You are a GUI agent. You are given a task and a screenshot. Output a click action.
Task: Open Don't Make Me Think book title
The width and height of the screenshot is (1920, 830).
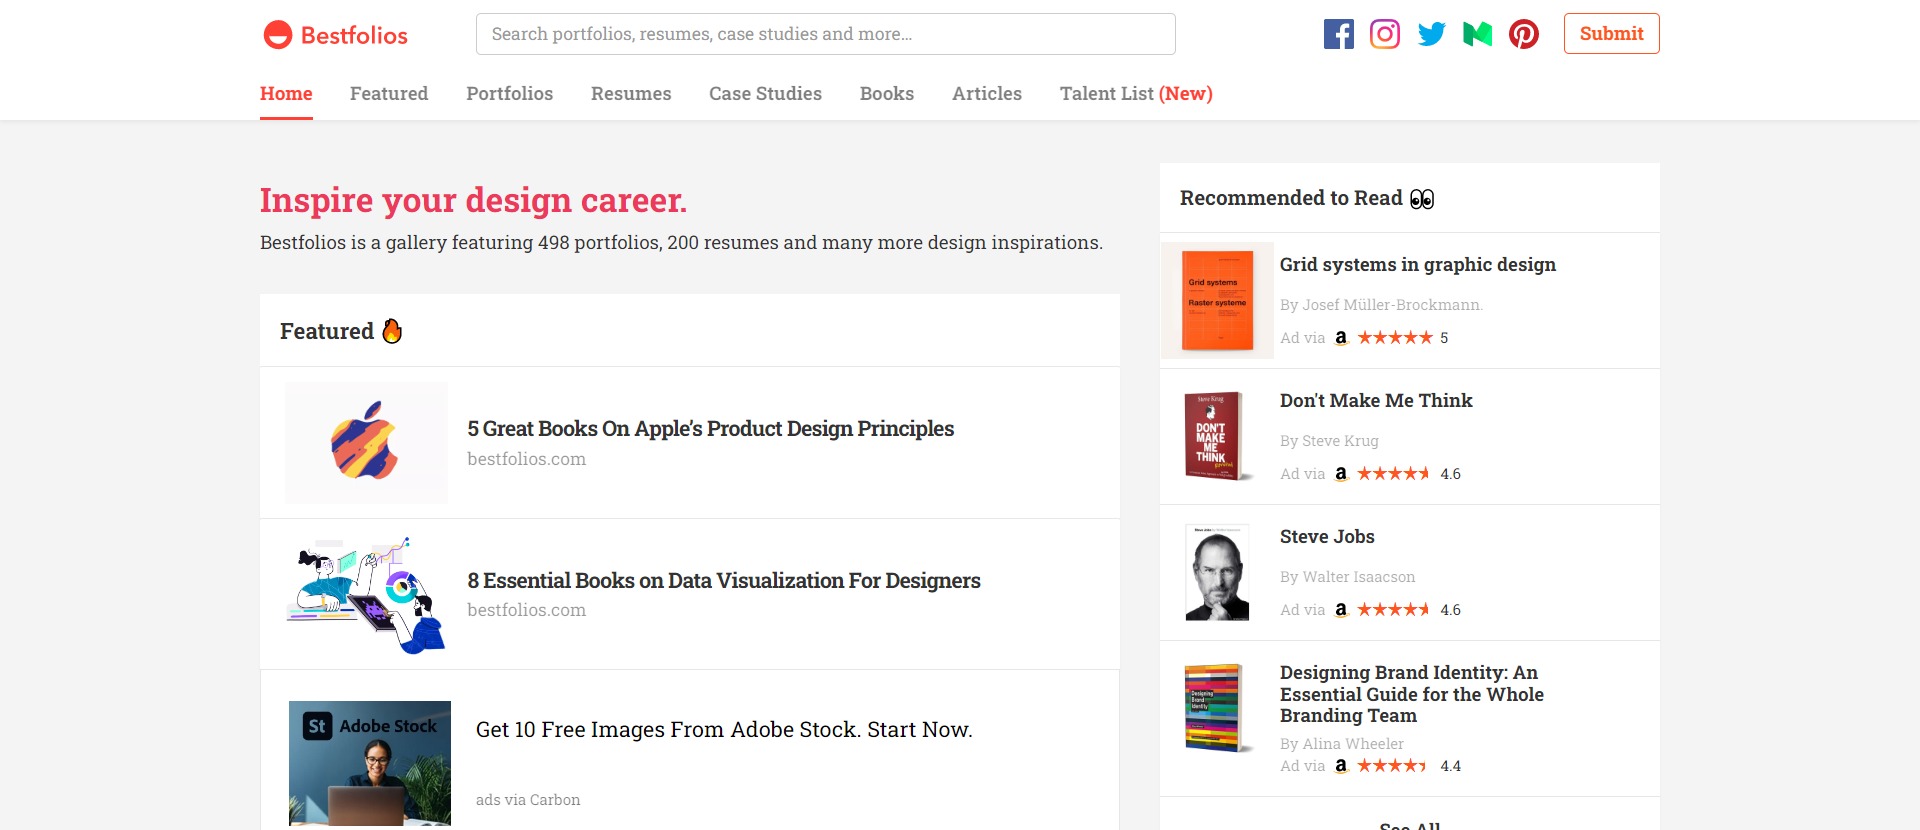1376,401
